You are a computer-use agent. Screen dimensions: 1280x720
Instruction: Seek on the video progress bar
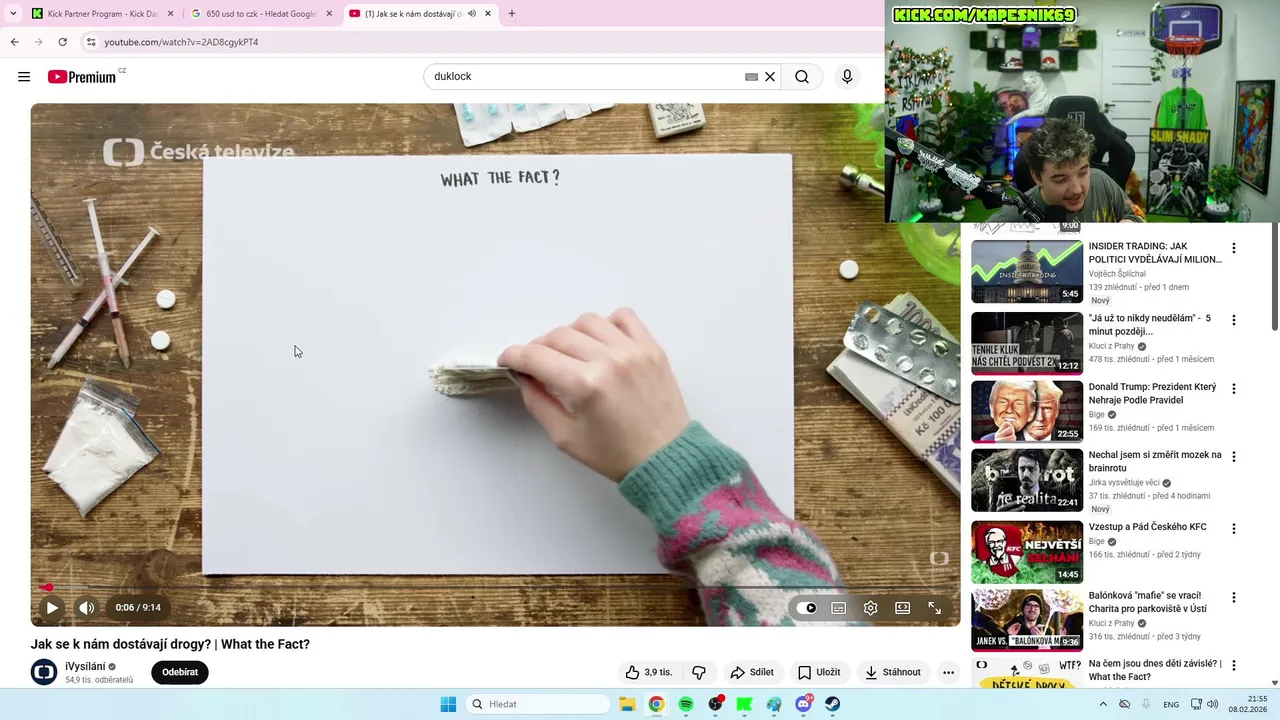coord(495,587)
